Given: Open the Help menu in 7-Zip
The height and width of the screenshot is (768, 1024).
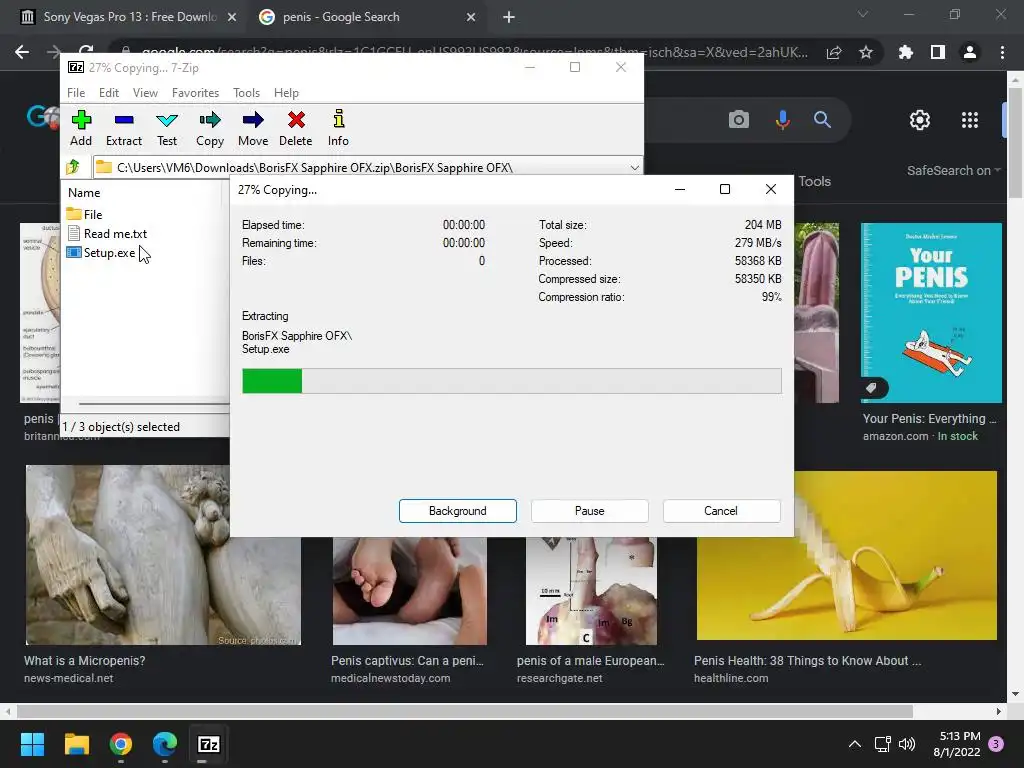Looking at the screenshot, I should point(286,93).
